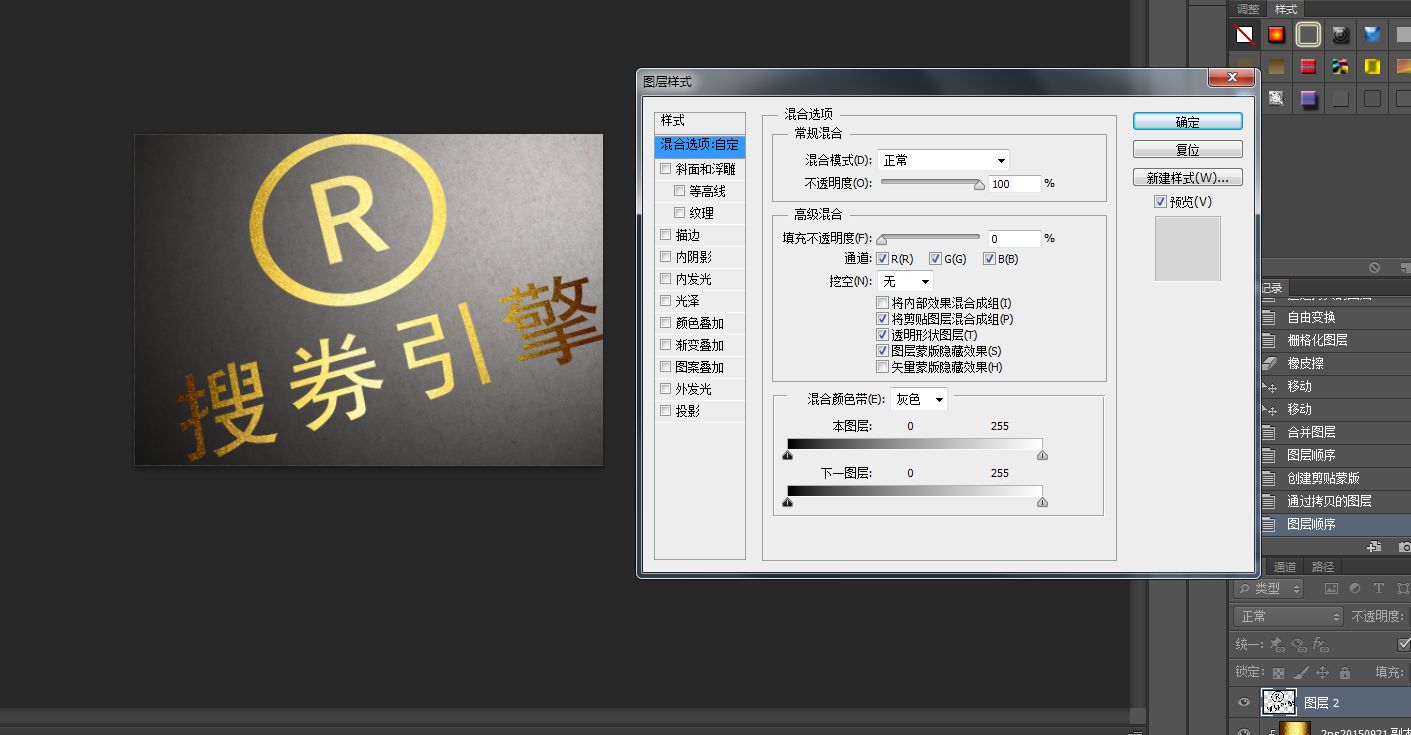Screen dimensions: 1411x735
Task: Click the 样式 header in dialog
Action: pyautogui.click(x=700, y=121)
